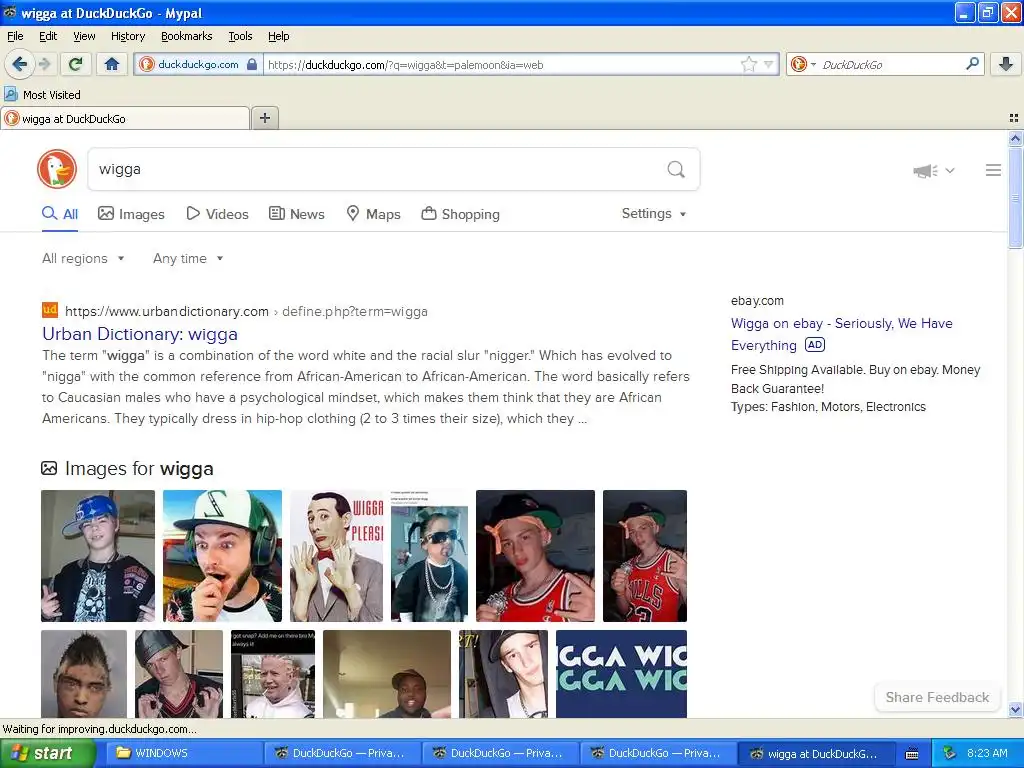Open the URL history dropdown arrow
This screenshot has width=1024, height=768.
point(768,64)
